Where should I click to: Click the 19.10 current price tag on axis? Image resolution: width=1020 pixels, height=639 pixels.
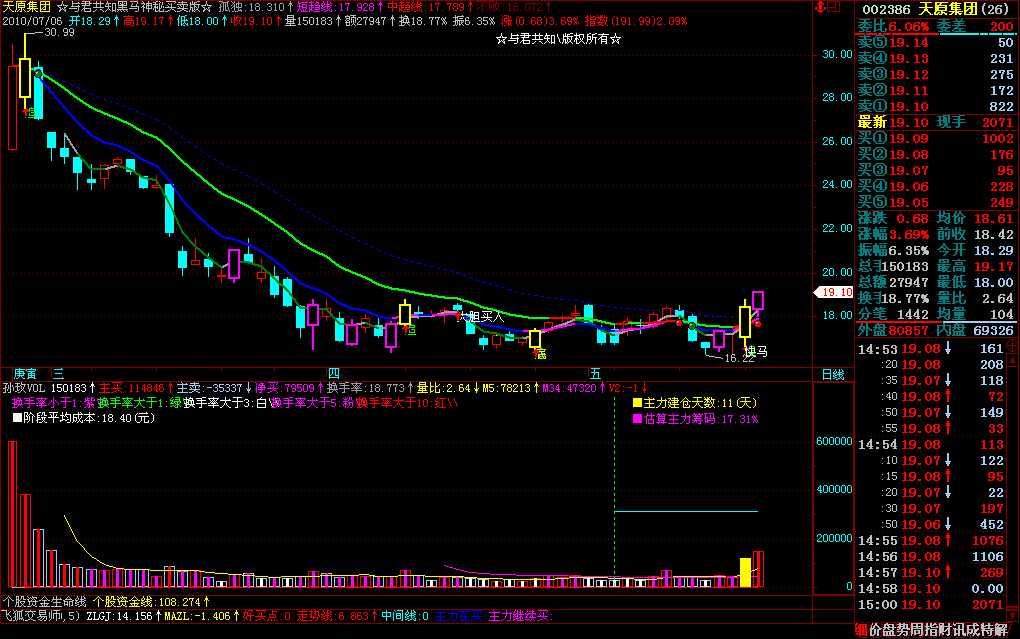click(833, 293)
